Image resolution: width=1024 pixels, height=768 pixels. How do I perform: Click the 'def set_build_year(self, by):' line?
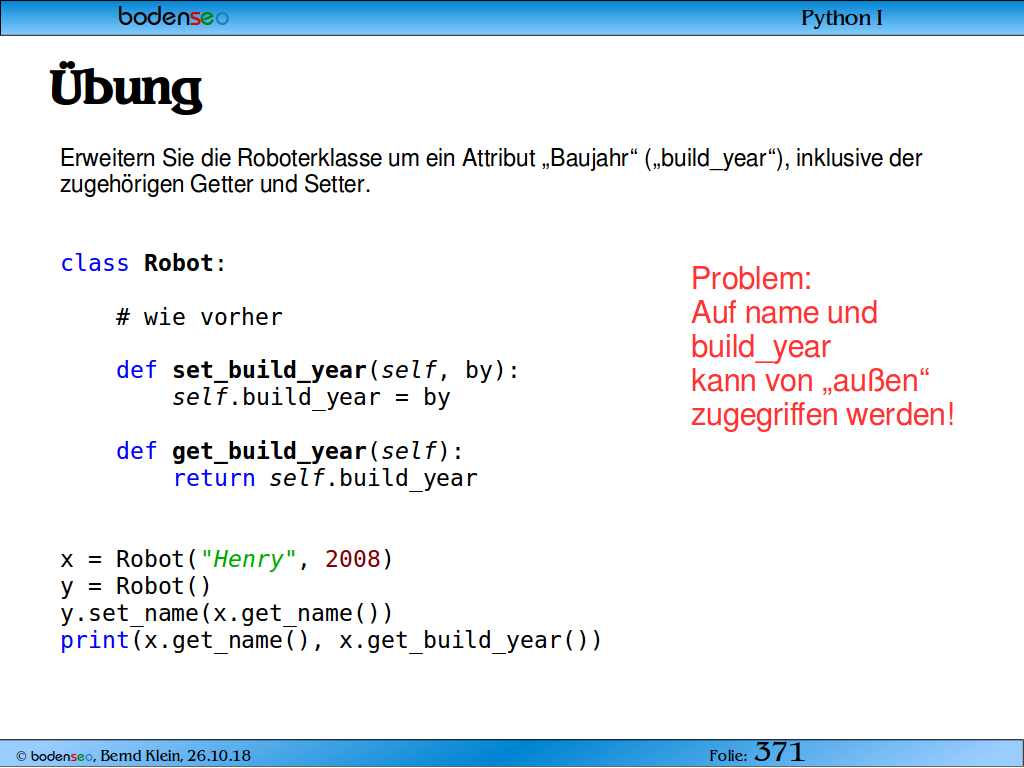pyautogui.click(x=317, y=371)
